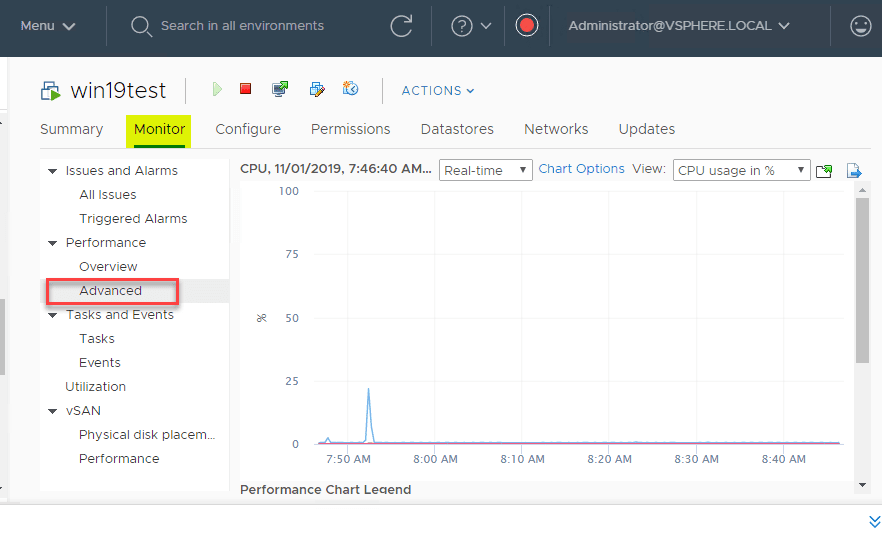Open the edit VM settings icon
Screen dimensions: 882x533
click(x=317, y=89)
